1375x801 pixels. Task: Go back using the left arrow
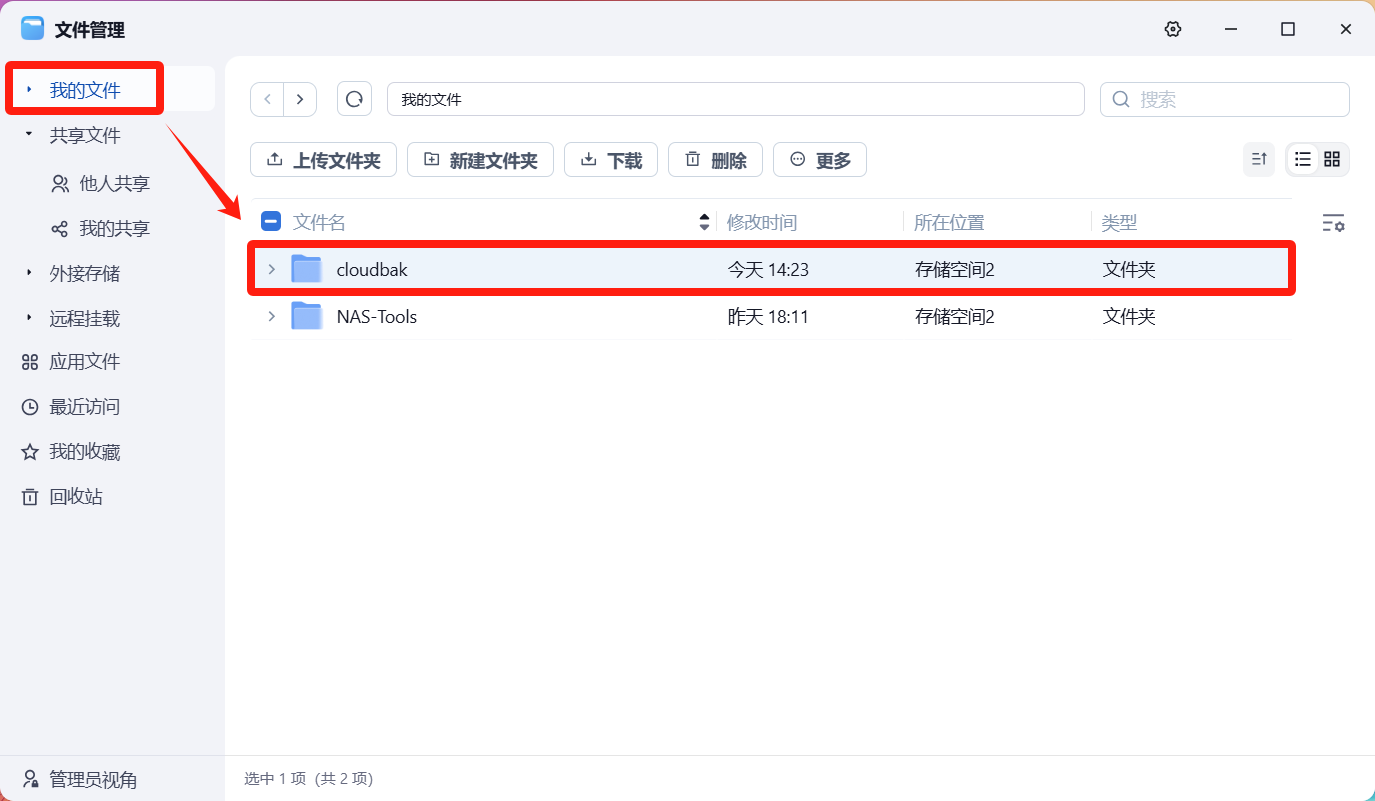[267, 99]
